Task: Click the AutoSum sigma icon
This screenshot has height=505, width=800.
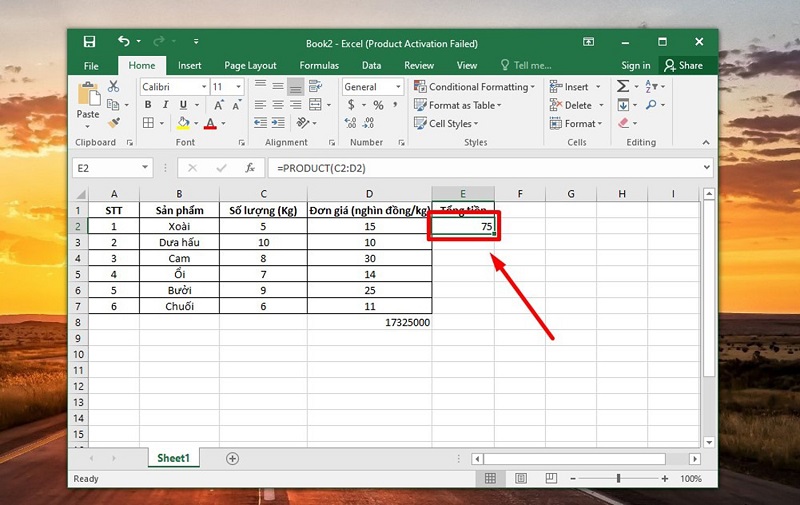Action: [x=624, y=87]
